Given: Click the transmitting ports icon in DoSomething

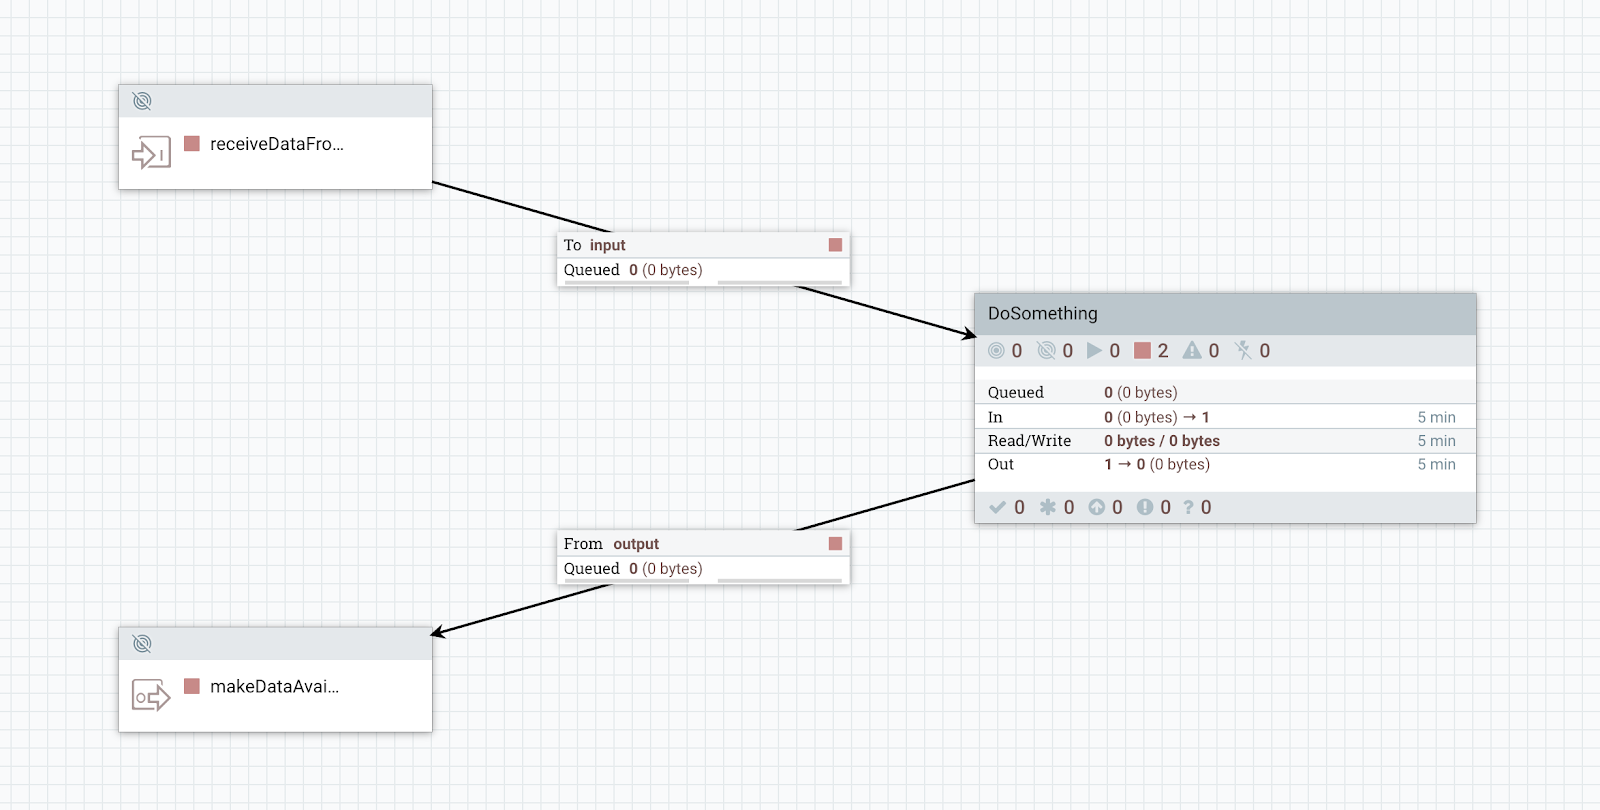Looking at the screenshot, I should coord(996,351).
